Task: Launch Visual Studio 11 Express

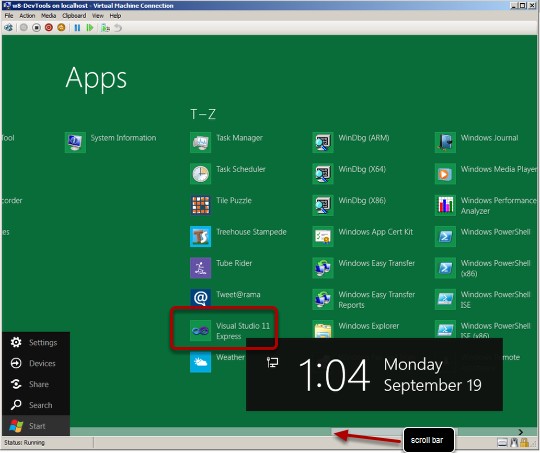Action: pyautogui.click(x=230, y=331)
